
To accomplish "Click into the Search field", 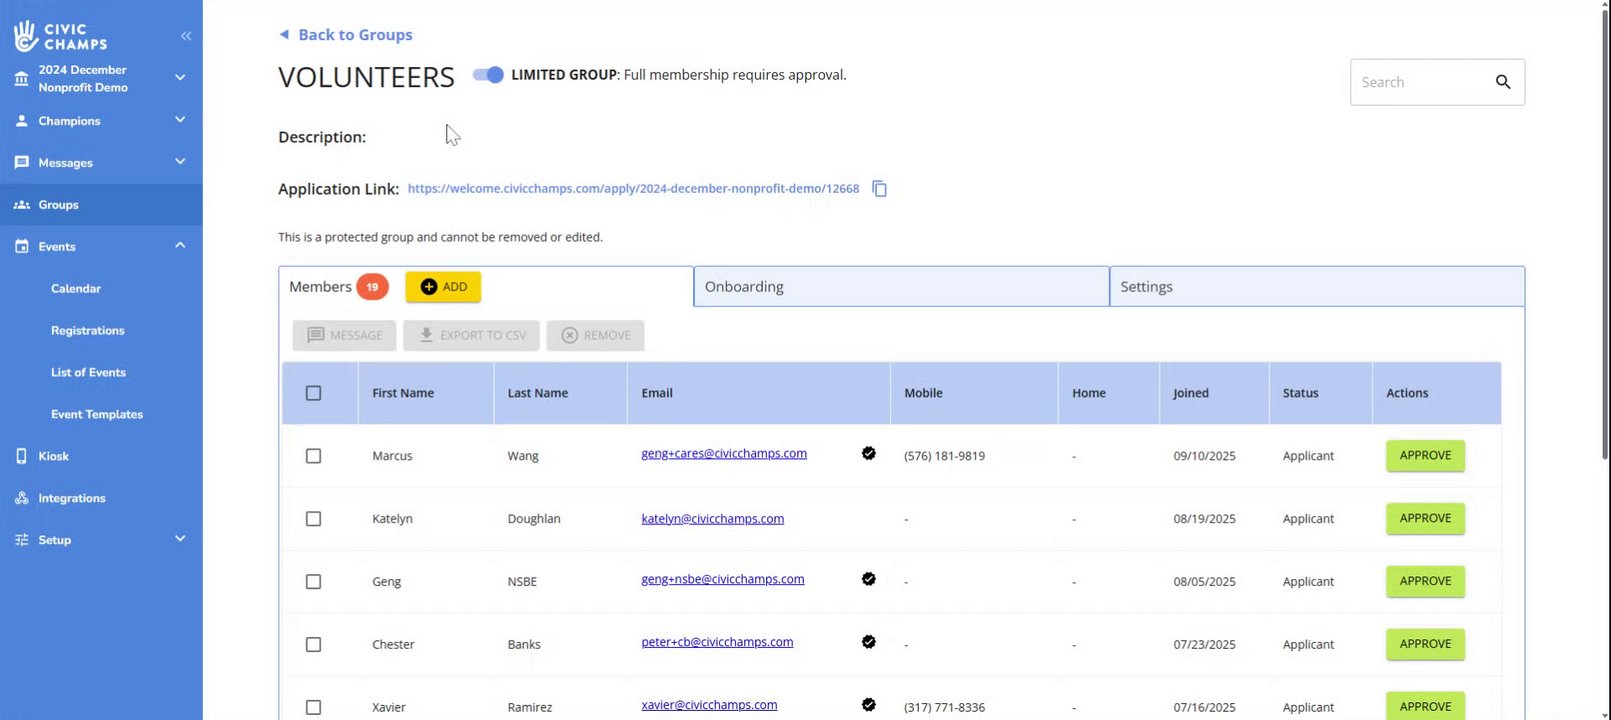I will 1420,82.
